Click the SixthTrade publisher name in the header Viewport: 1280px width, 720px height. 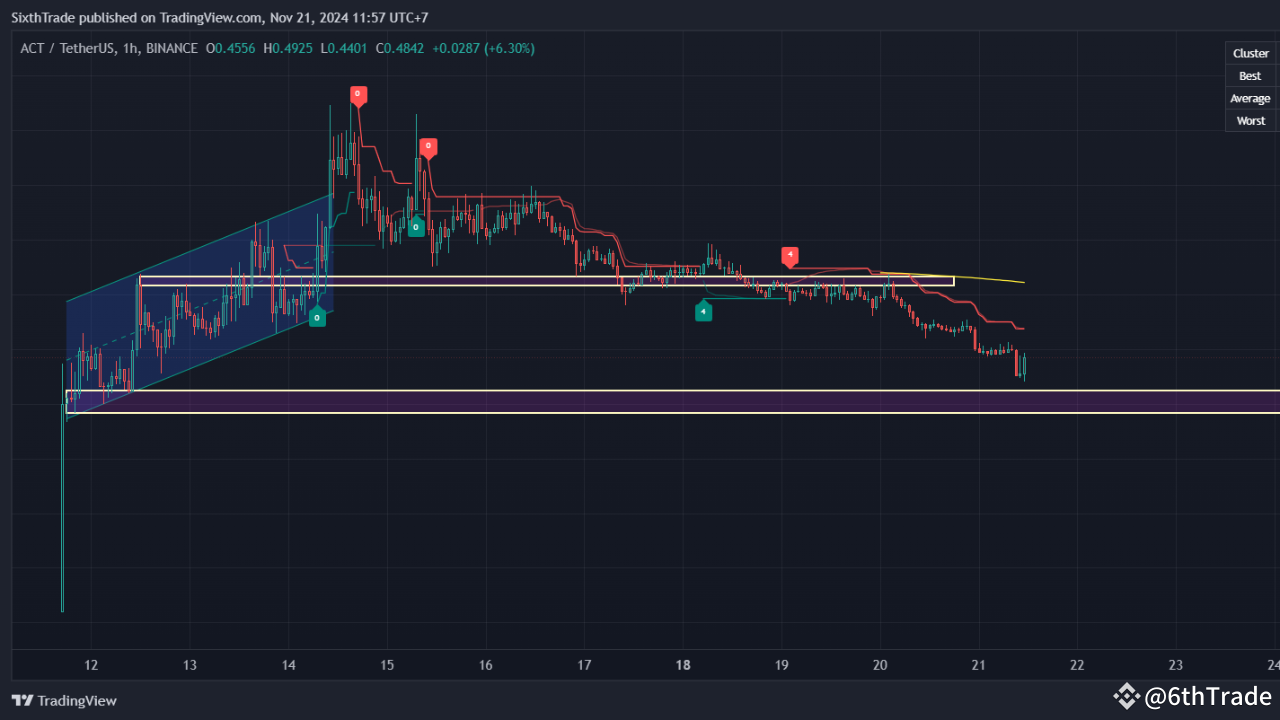(x=41, y=17)
